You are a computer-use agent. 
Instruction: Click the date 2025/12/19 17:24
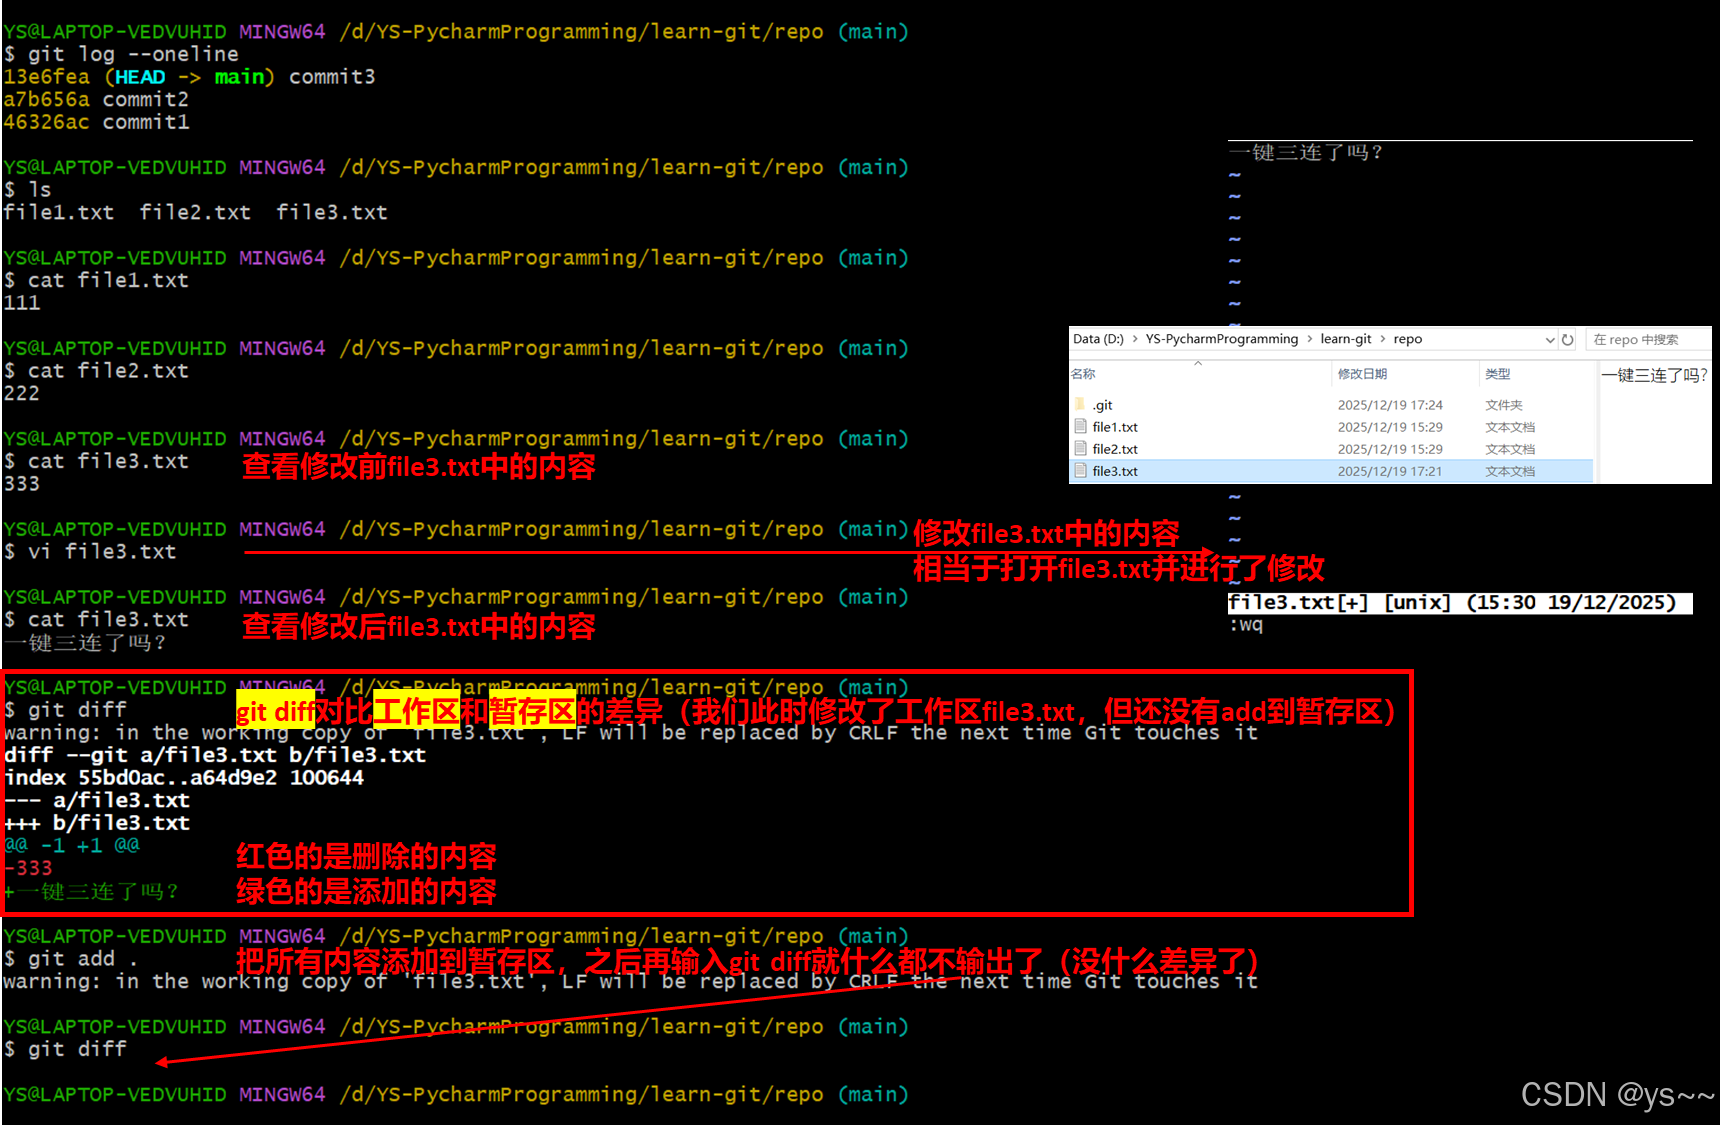click(x=1390, y=405)
